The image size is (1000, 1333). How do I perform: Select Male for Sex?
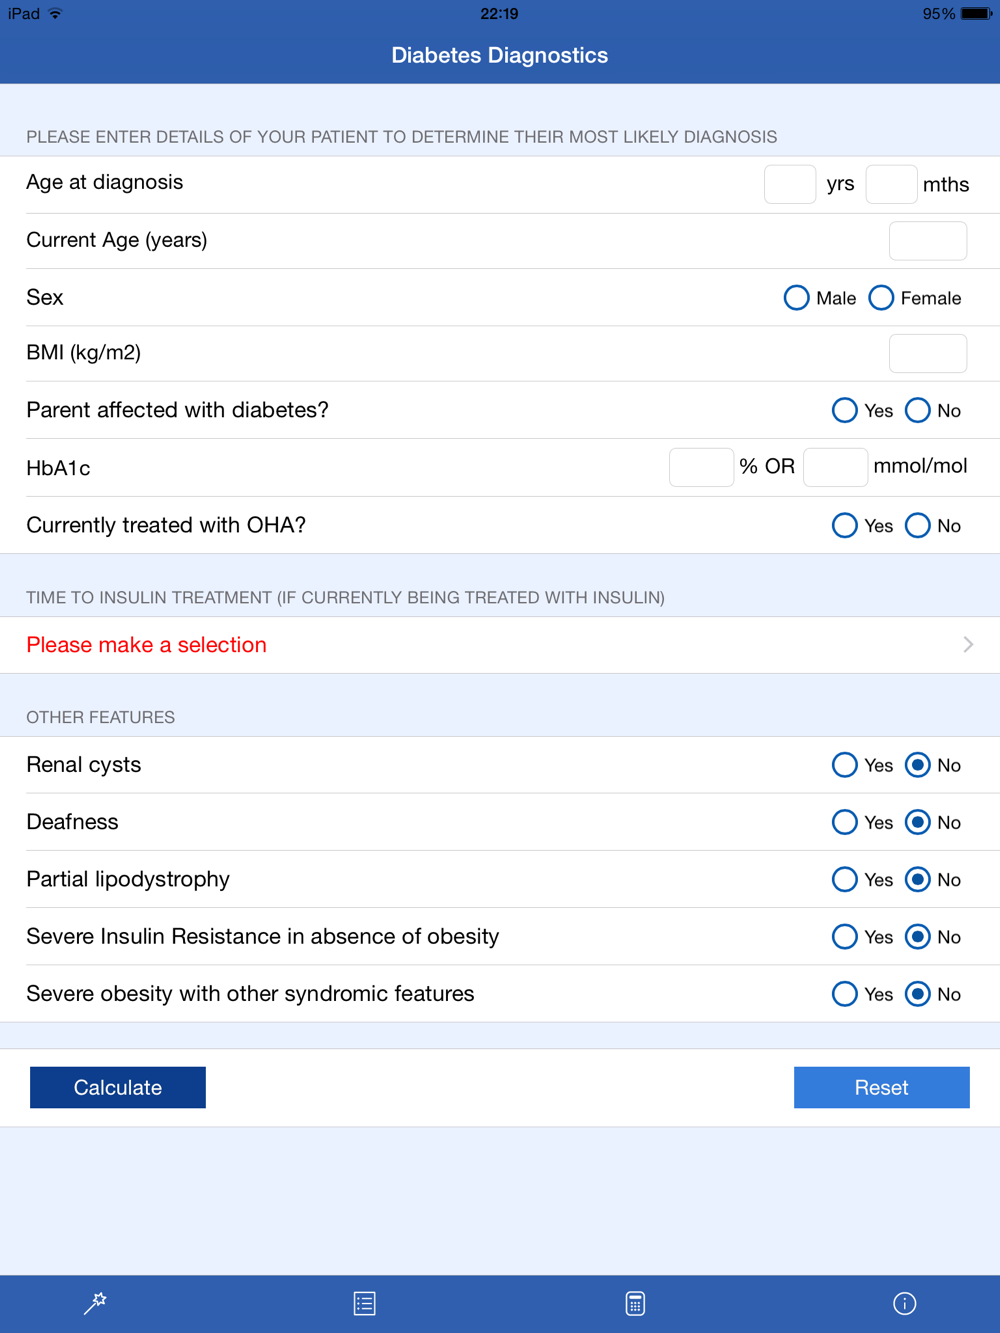796,298
